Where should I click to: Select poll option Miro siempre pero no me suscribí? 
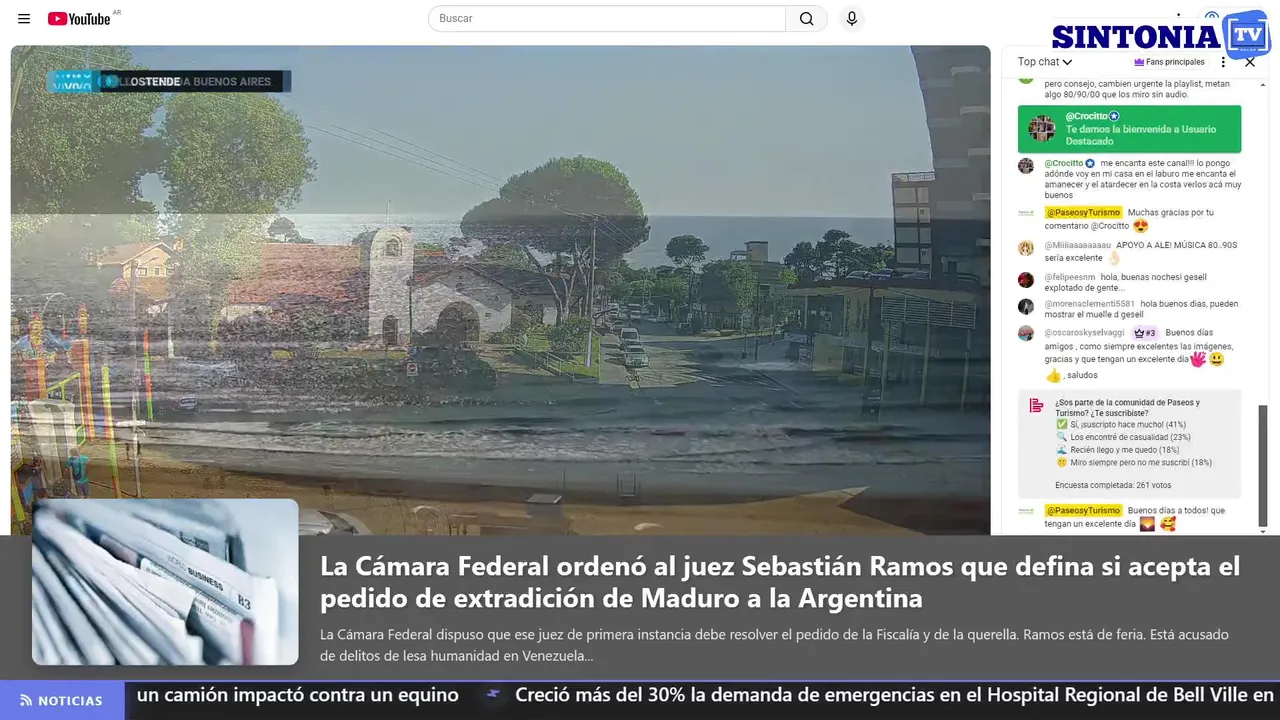[1134, 463]
